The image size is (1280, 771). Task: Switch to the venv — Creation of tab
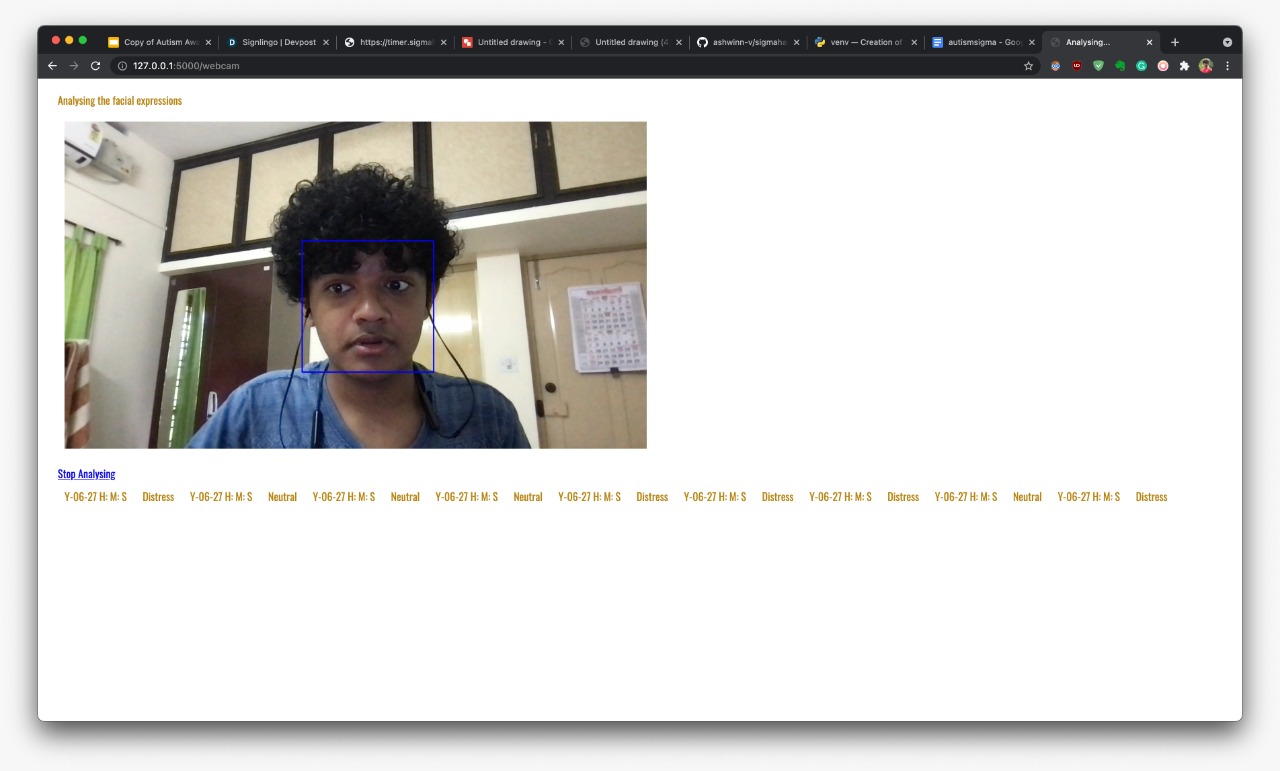[866, 42]
